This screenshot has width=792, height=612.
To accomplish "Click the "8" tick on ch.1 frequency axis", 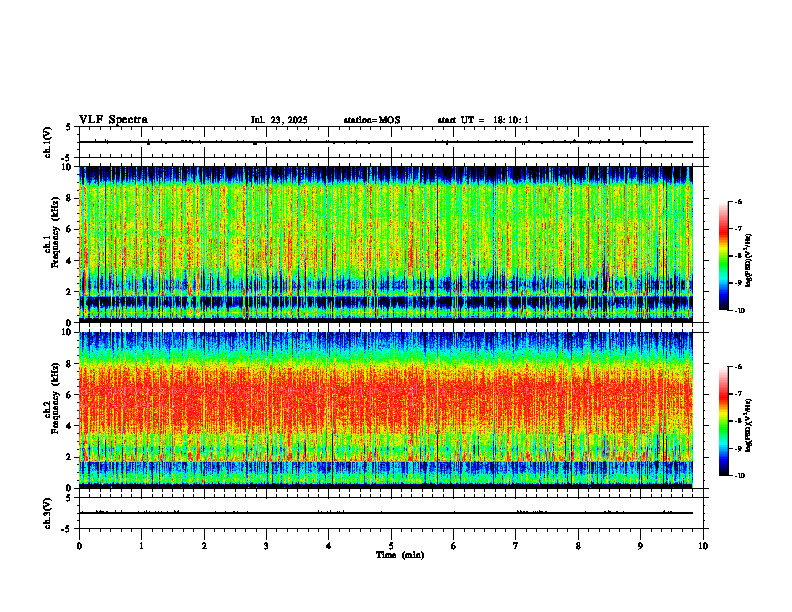I will (70, 198).
